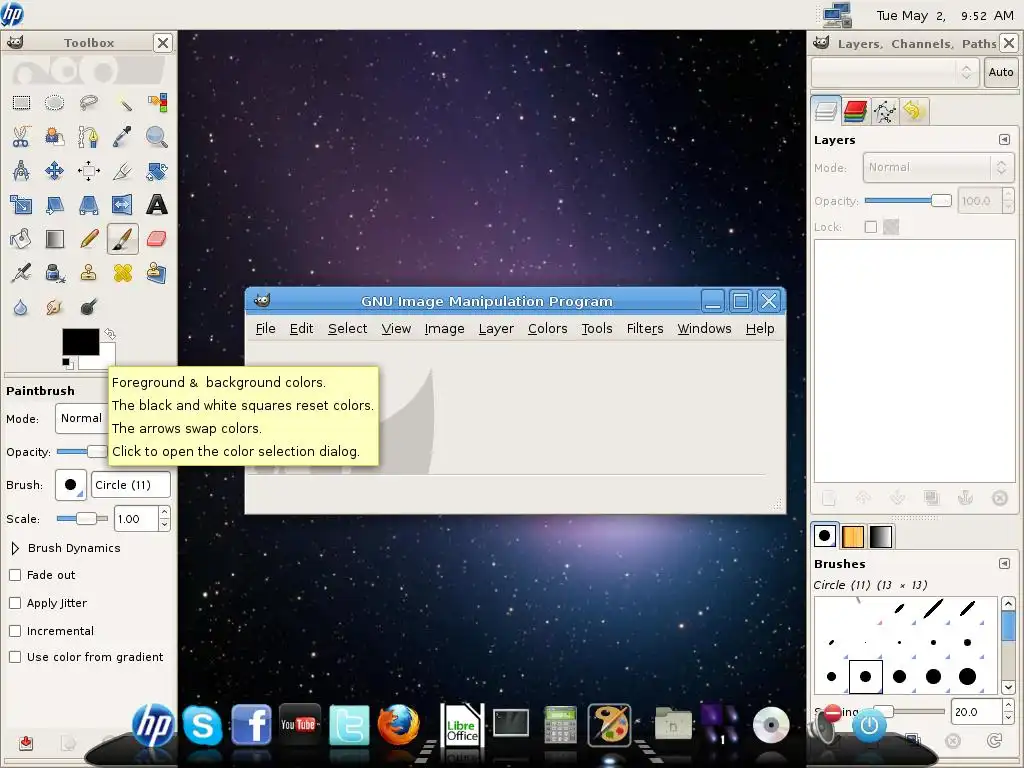
Task: Enable the Apply Jitter checkbox
Action: tap(15, 603)
